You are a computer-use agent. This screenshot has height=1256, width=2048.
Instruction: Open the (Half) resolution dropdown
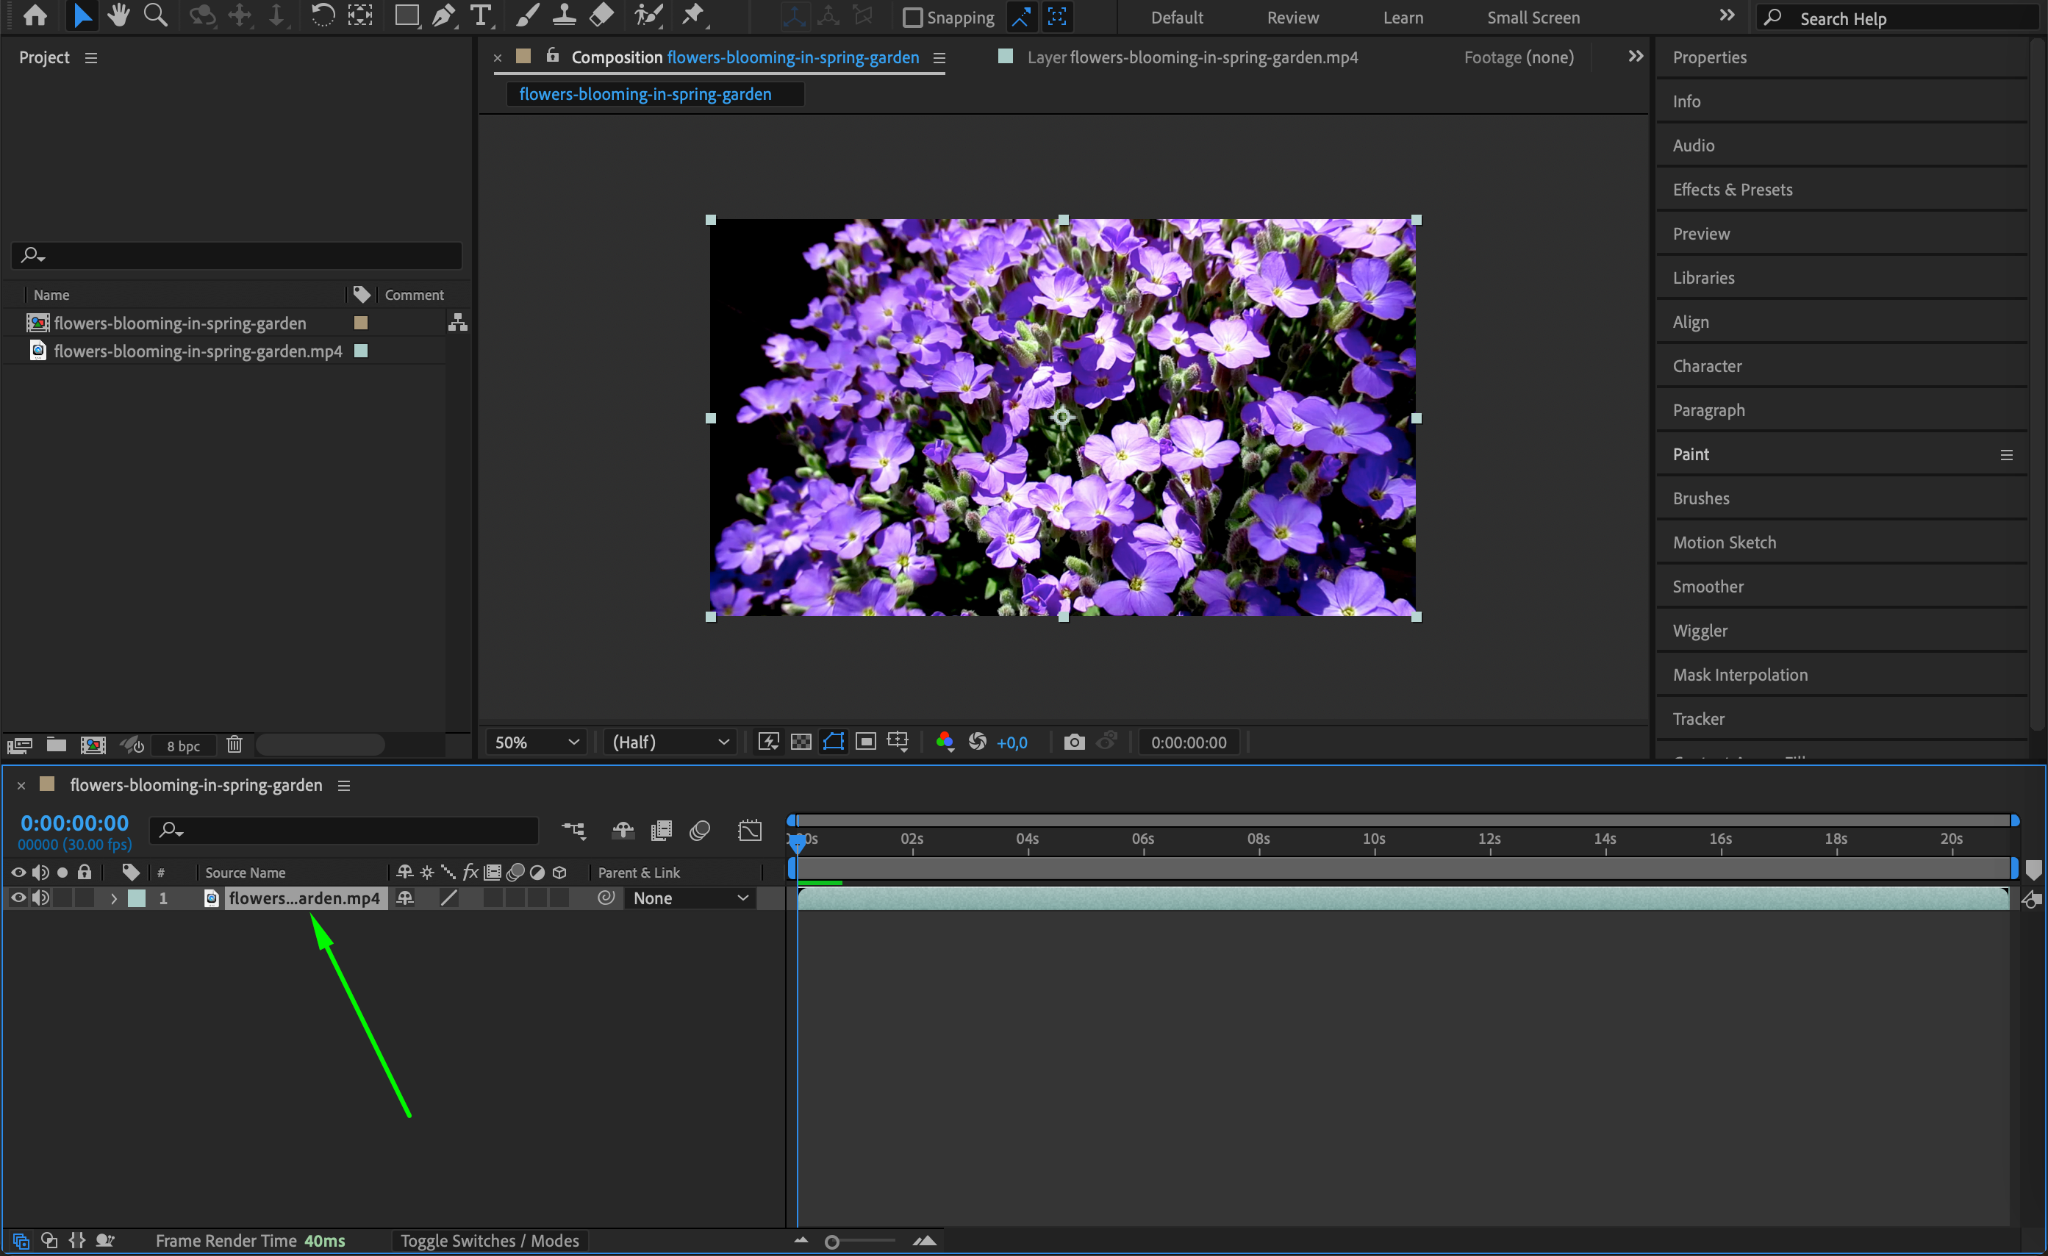pos(670,742)
